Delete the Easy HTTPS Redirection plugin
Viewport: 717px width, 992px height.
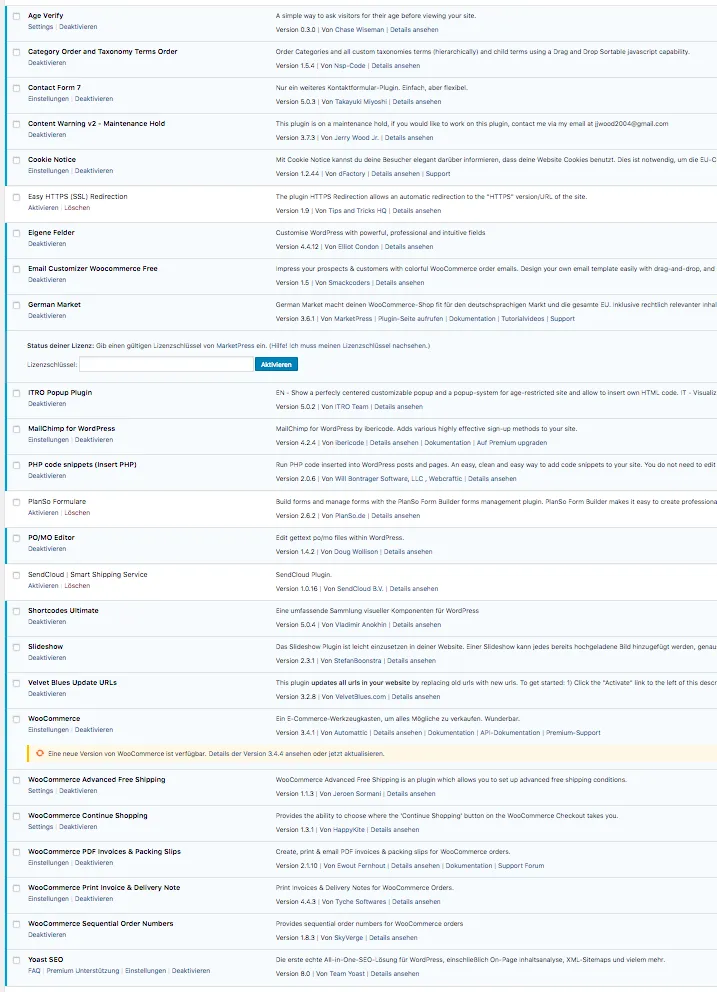[77, 208]
